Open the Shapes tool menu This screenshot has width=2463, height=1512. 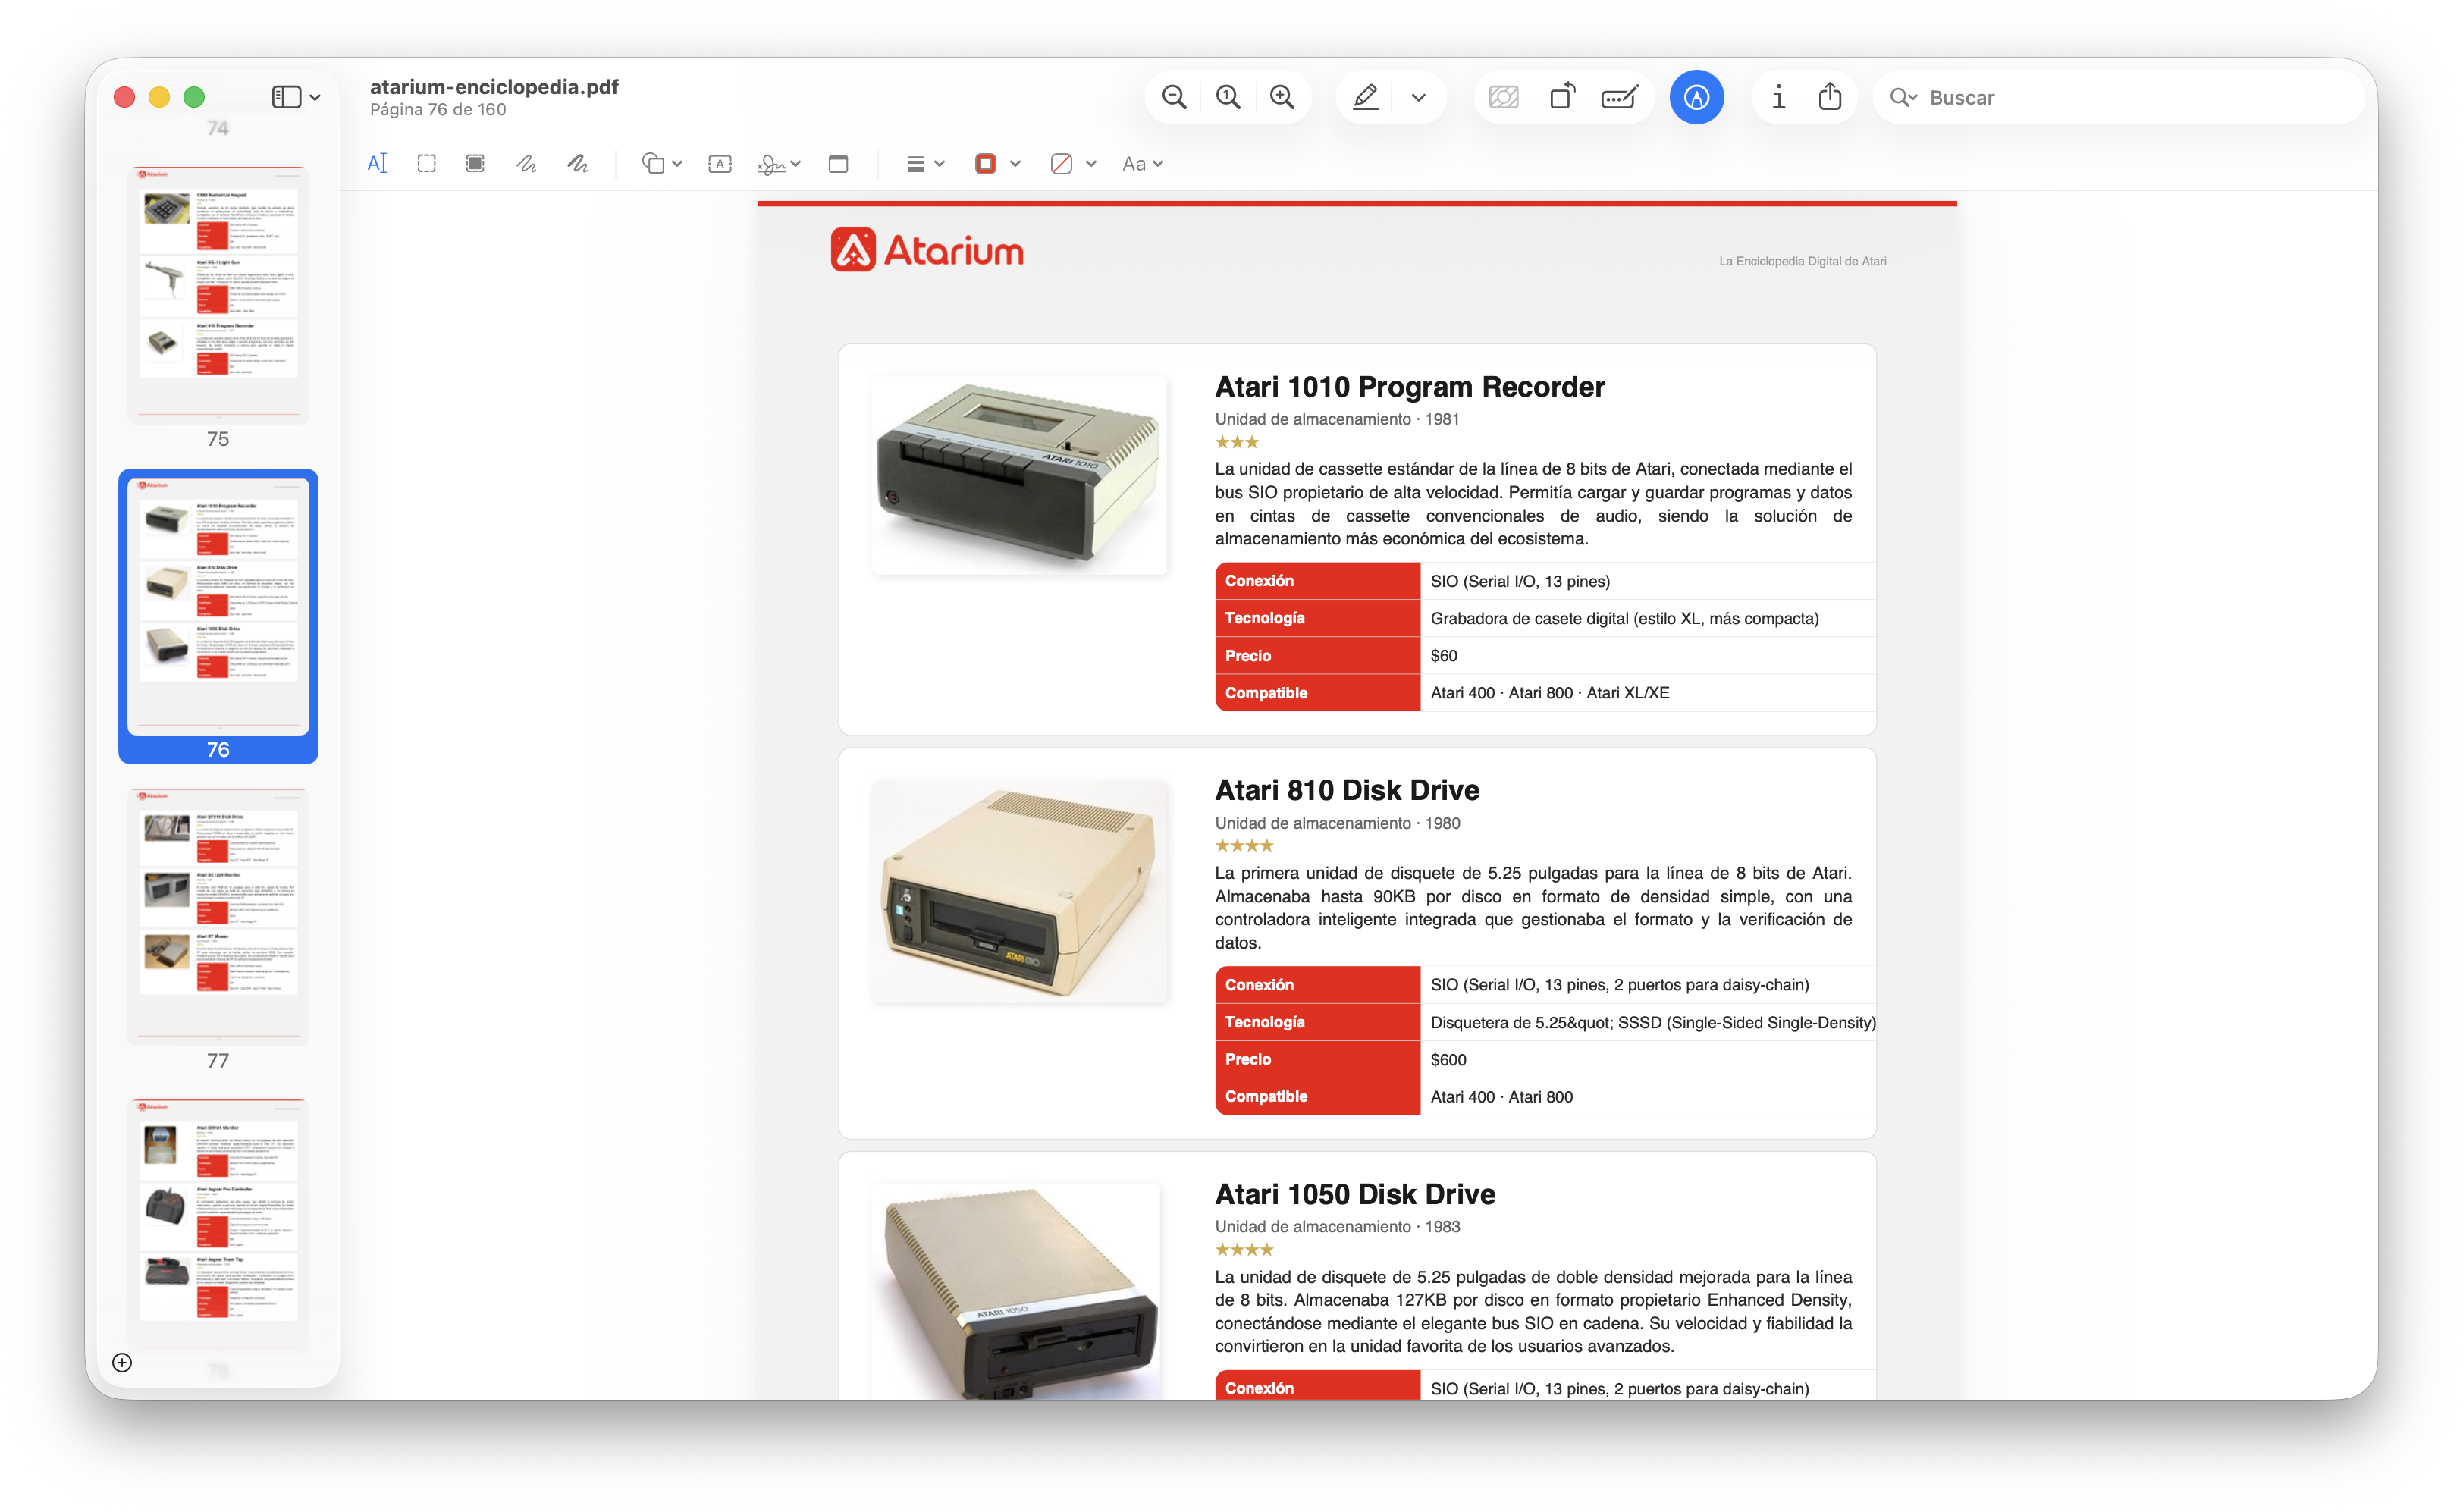(661, 163)
